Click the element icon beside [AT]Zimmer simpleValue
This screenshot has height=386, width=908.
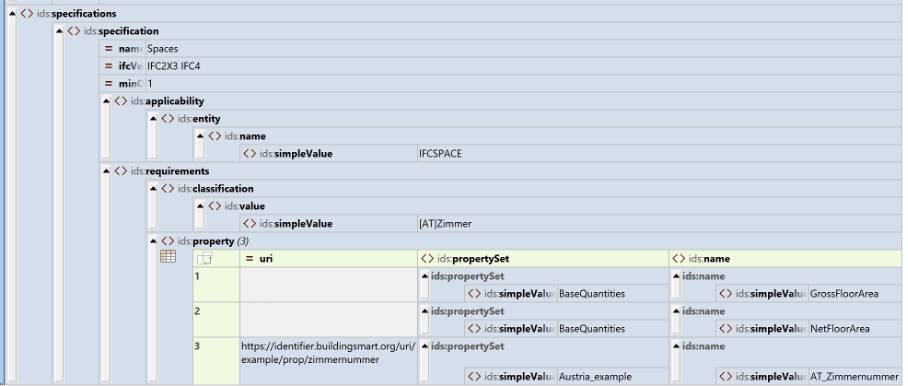point(250,224)
